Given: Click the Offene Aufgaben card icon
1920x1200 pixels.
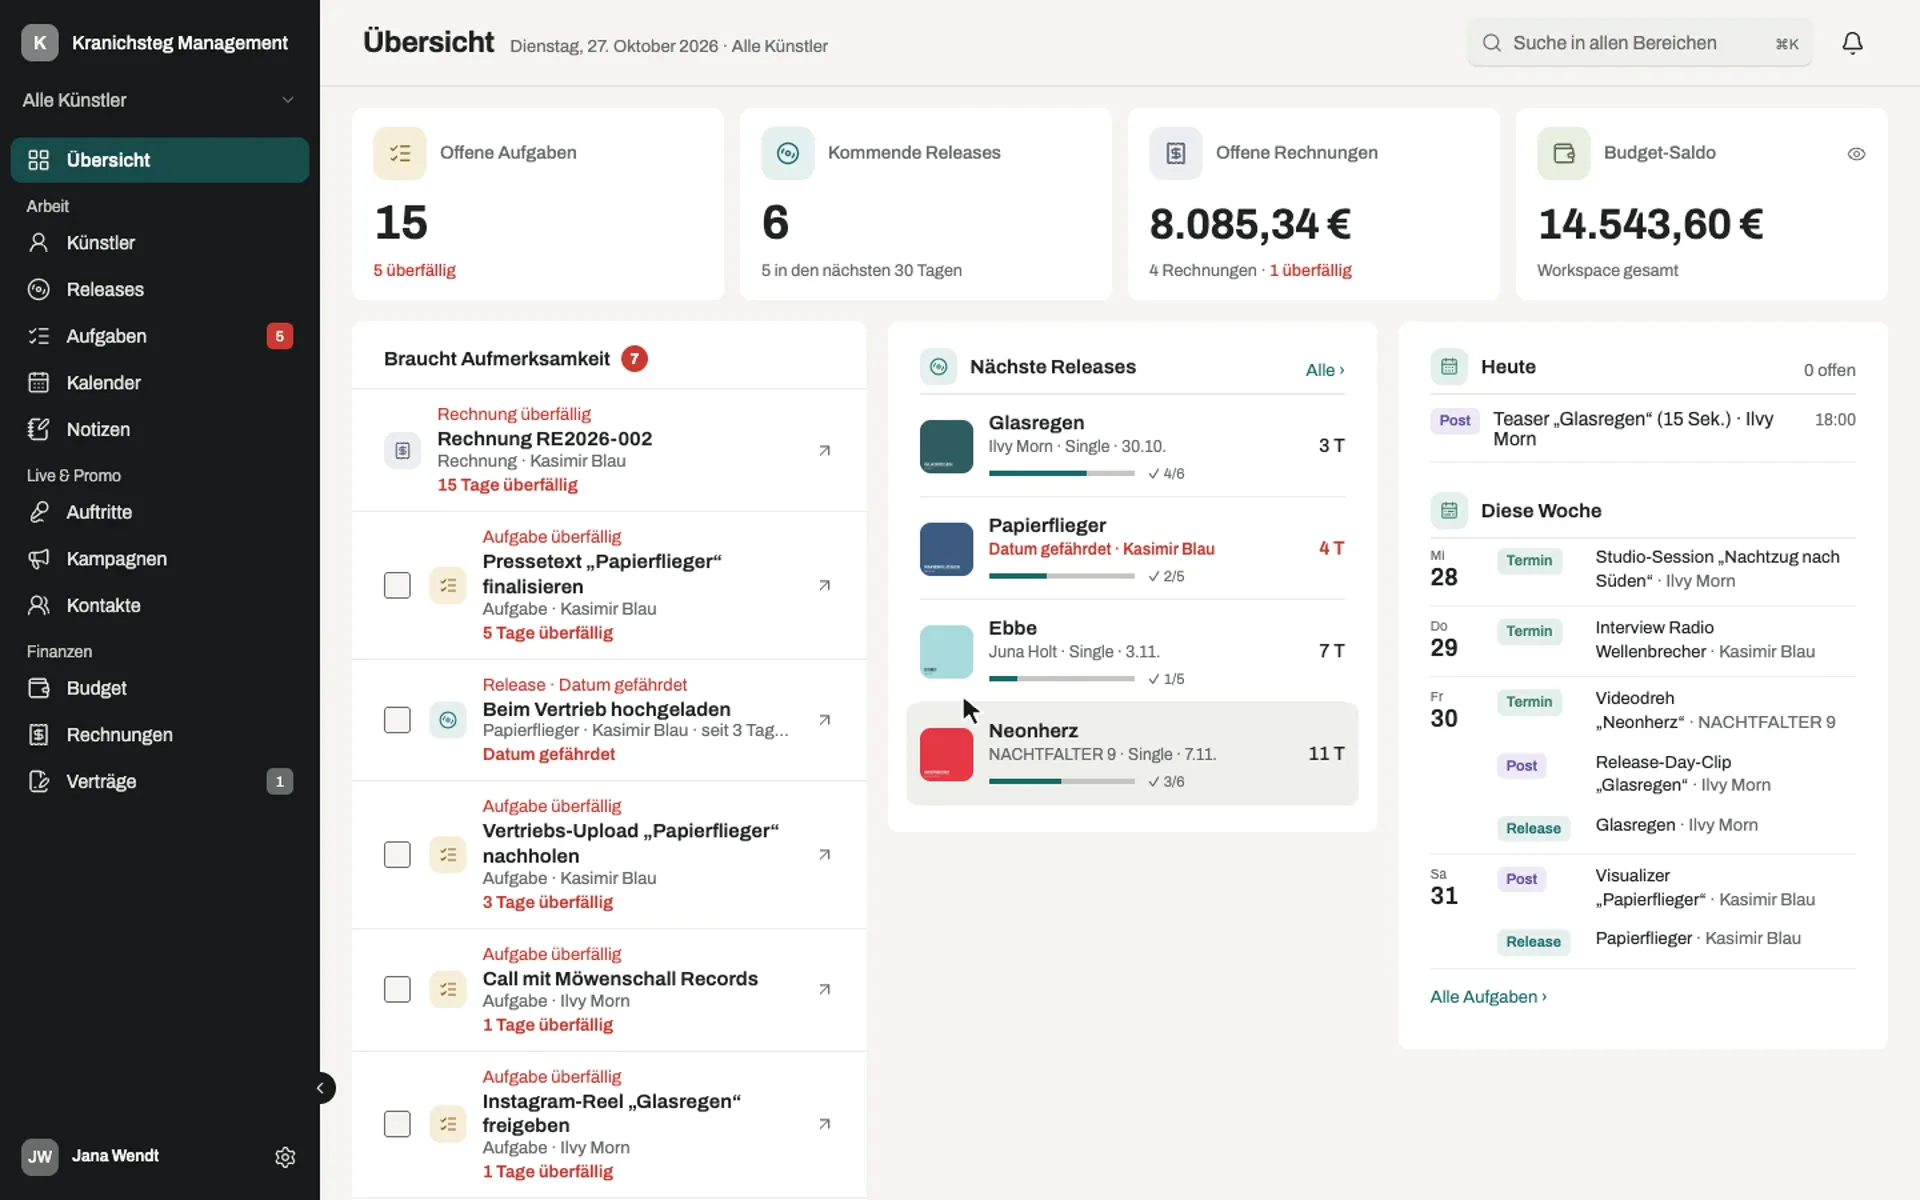Looking at the screenshot, I should coord(400,153).
